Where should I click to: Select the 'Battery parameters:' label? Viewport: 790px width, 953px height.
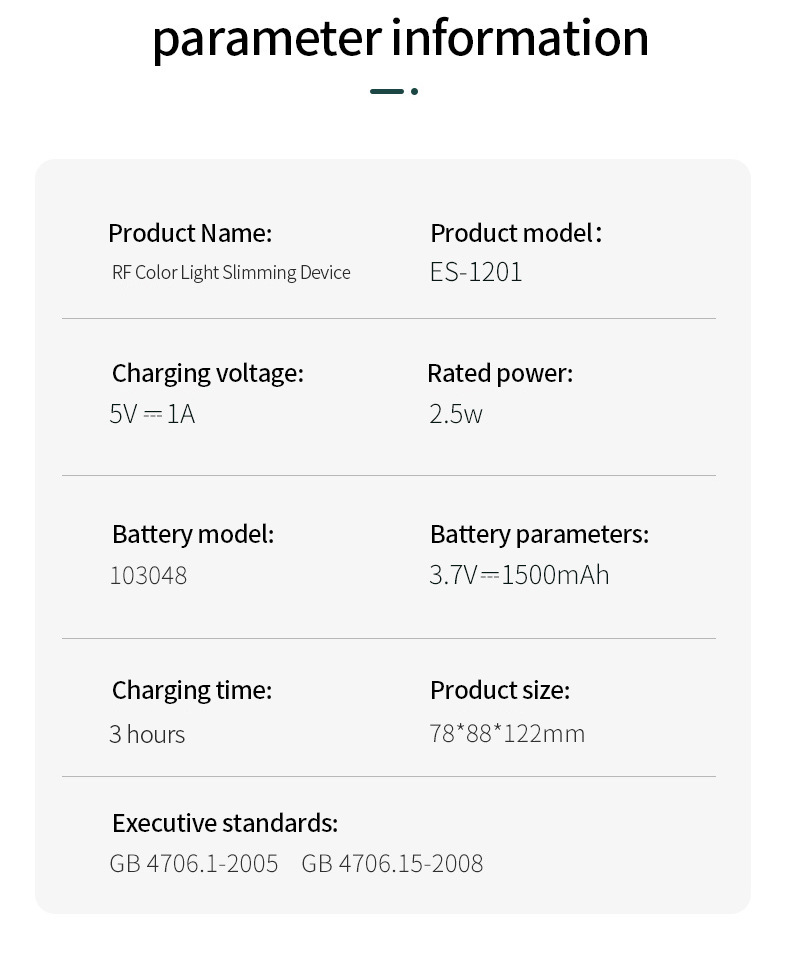pyautogui.click(x=539, y=534)
